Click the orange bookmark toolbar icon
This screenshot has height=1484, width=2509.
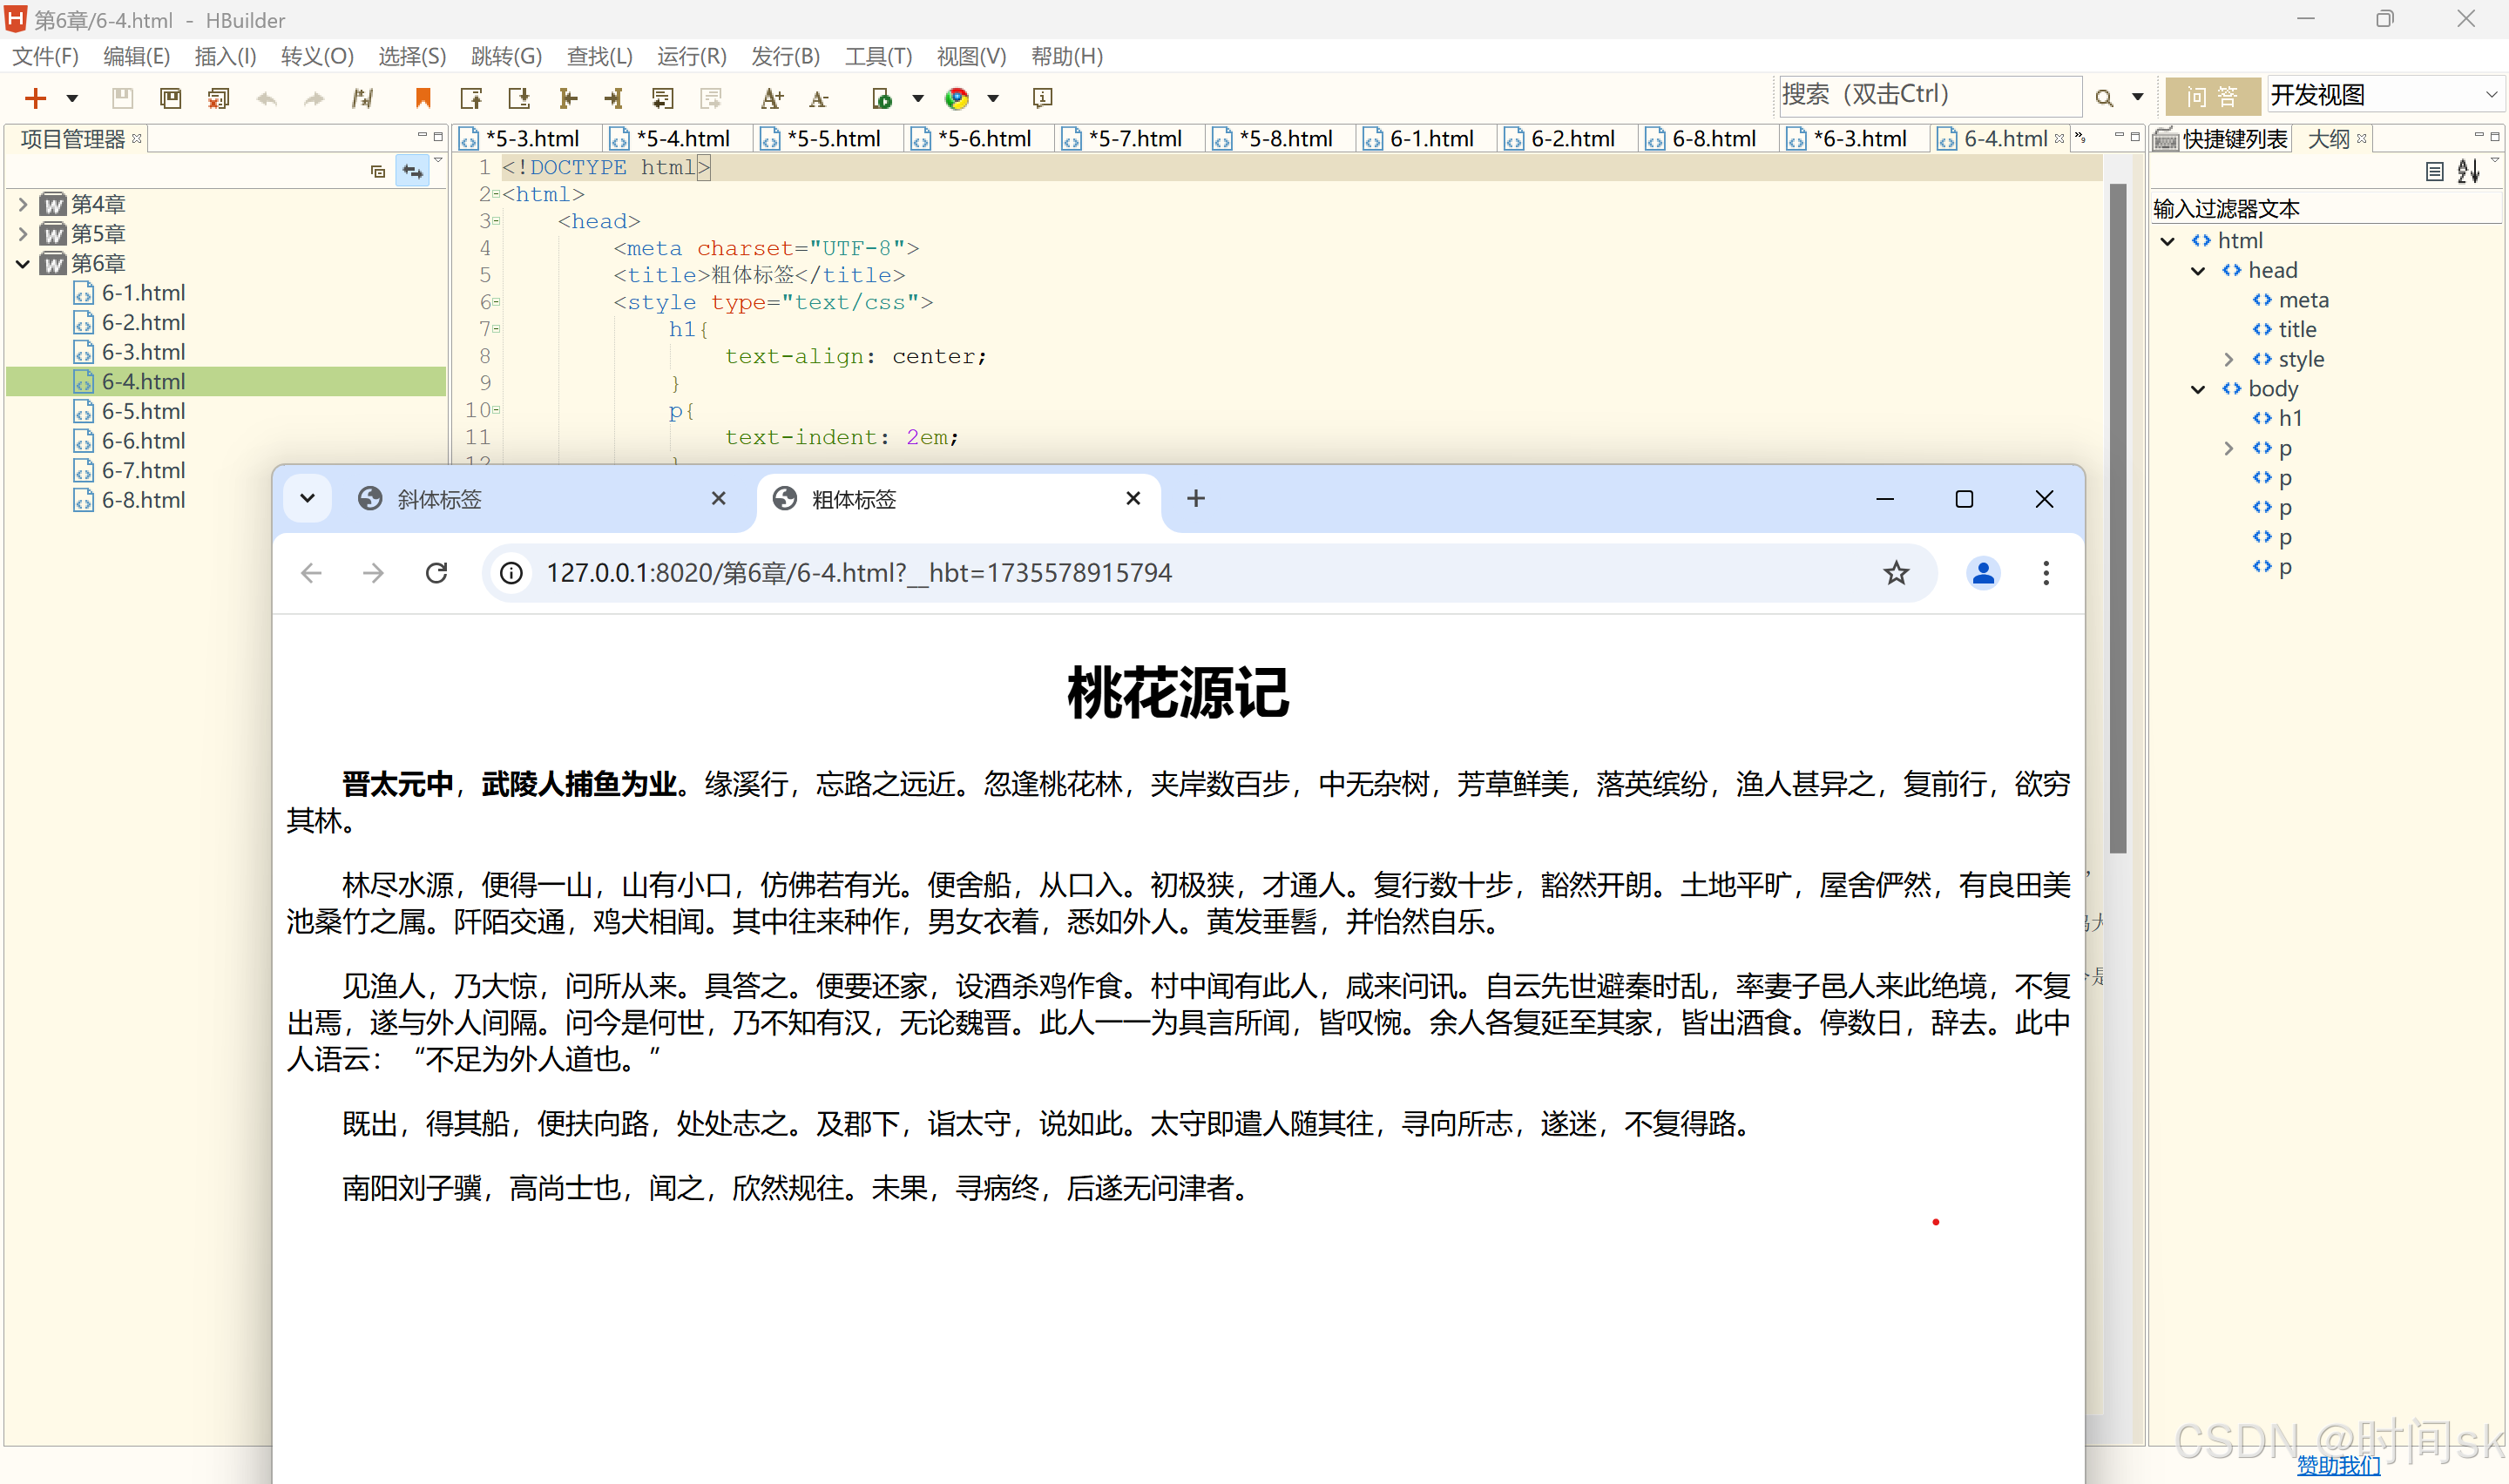tap(423, 98)
